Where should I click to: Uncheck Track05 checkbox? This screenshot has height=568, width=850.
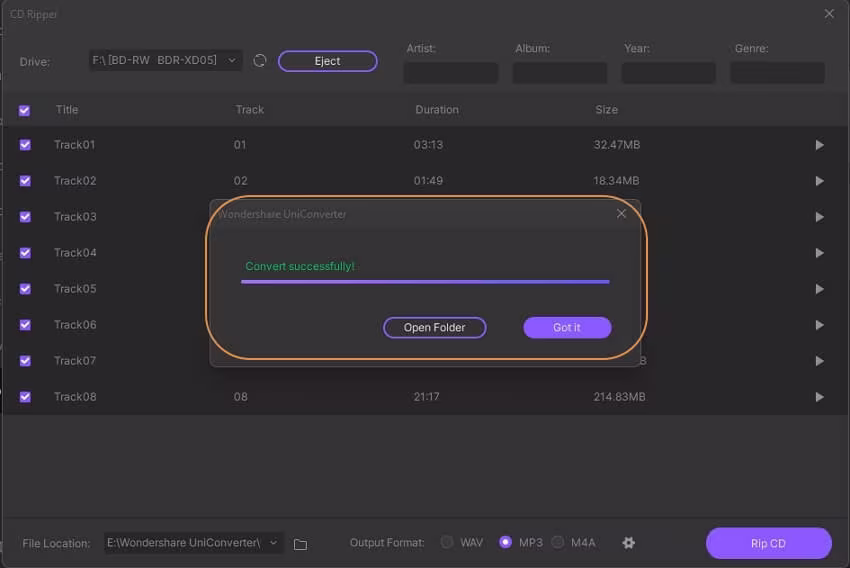click(x=25, y=289)
